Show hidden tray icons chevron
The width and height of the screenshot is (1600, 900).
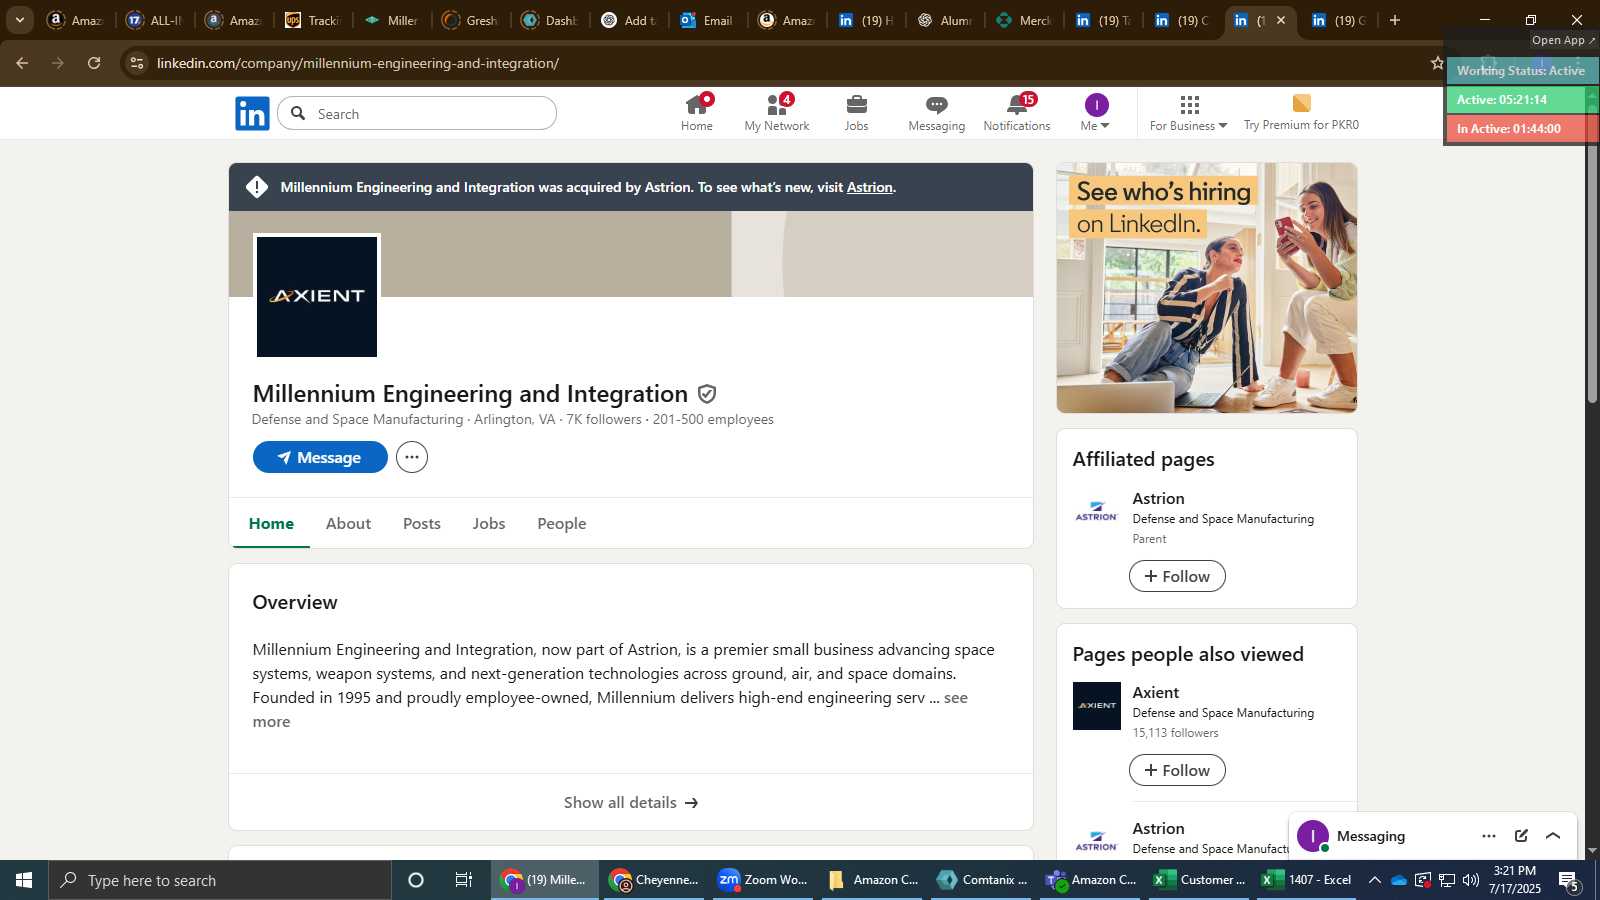click(1375, 880)
